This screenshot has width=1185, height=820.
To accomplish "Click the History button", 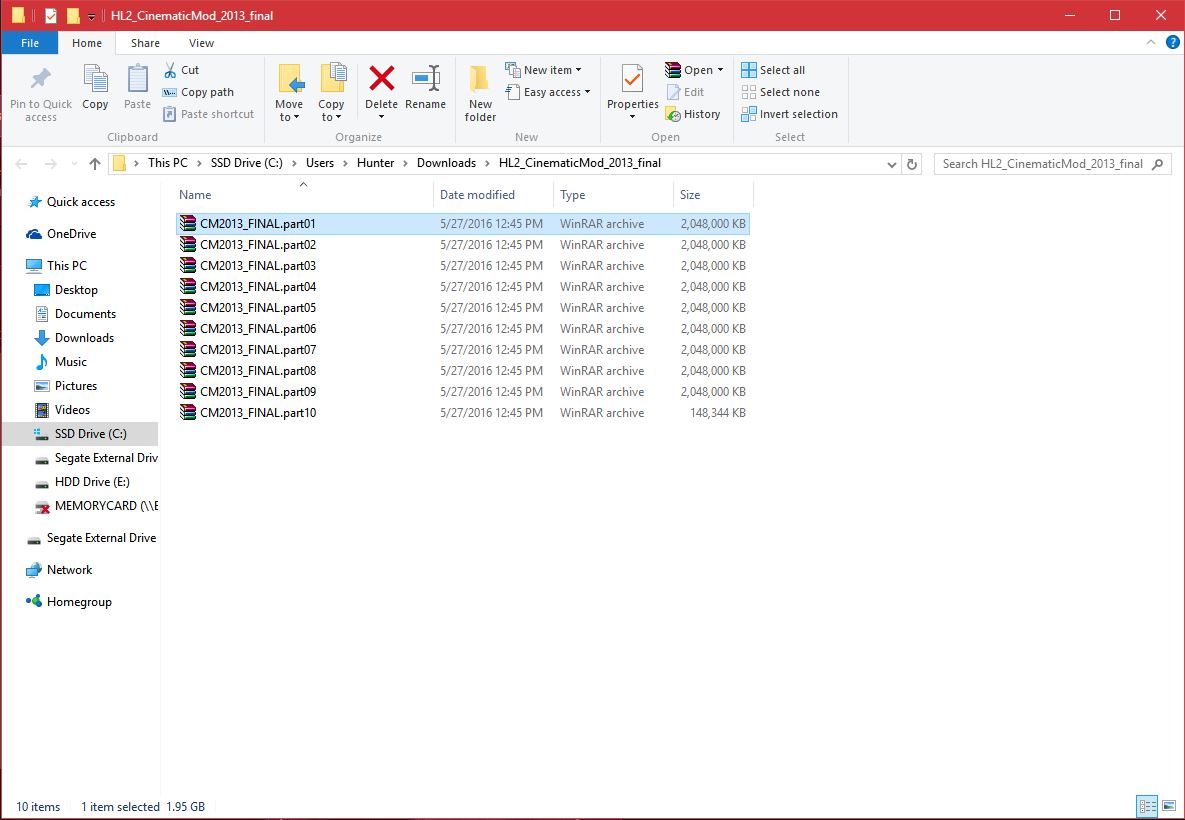I will (x=693, y=114).
